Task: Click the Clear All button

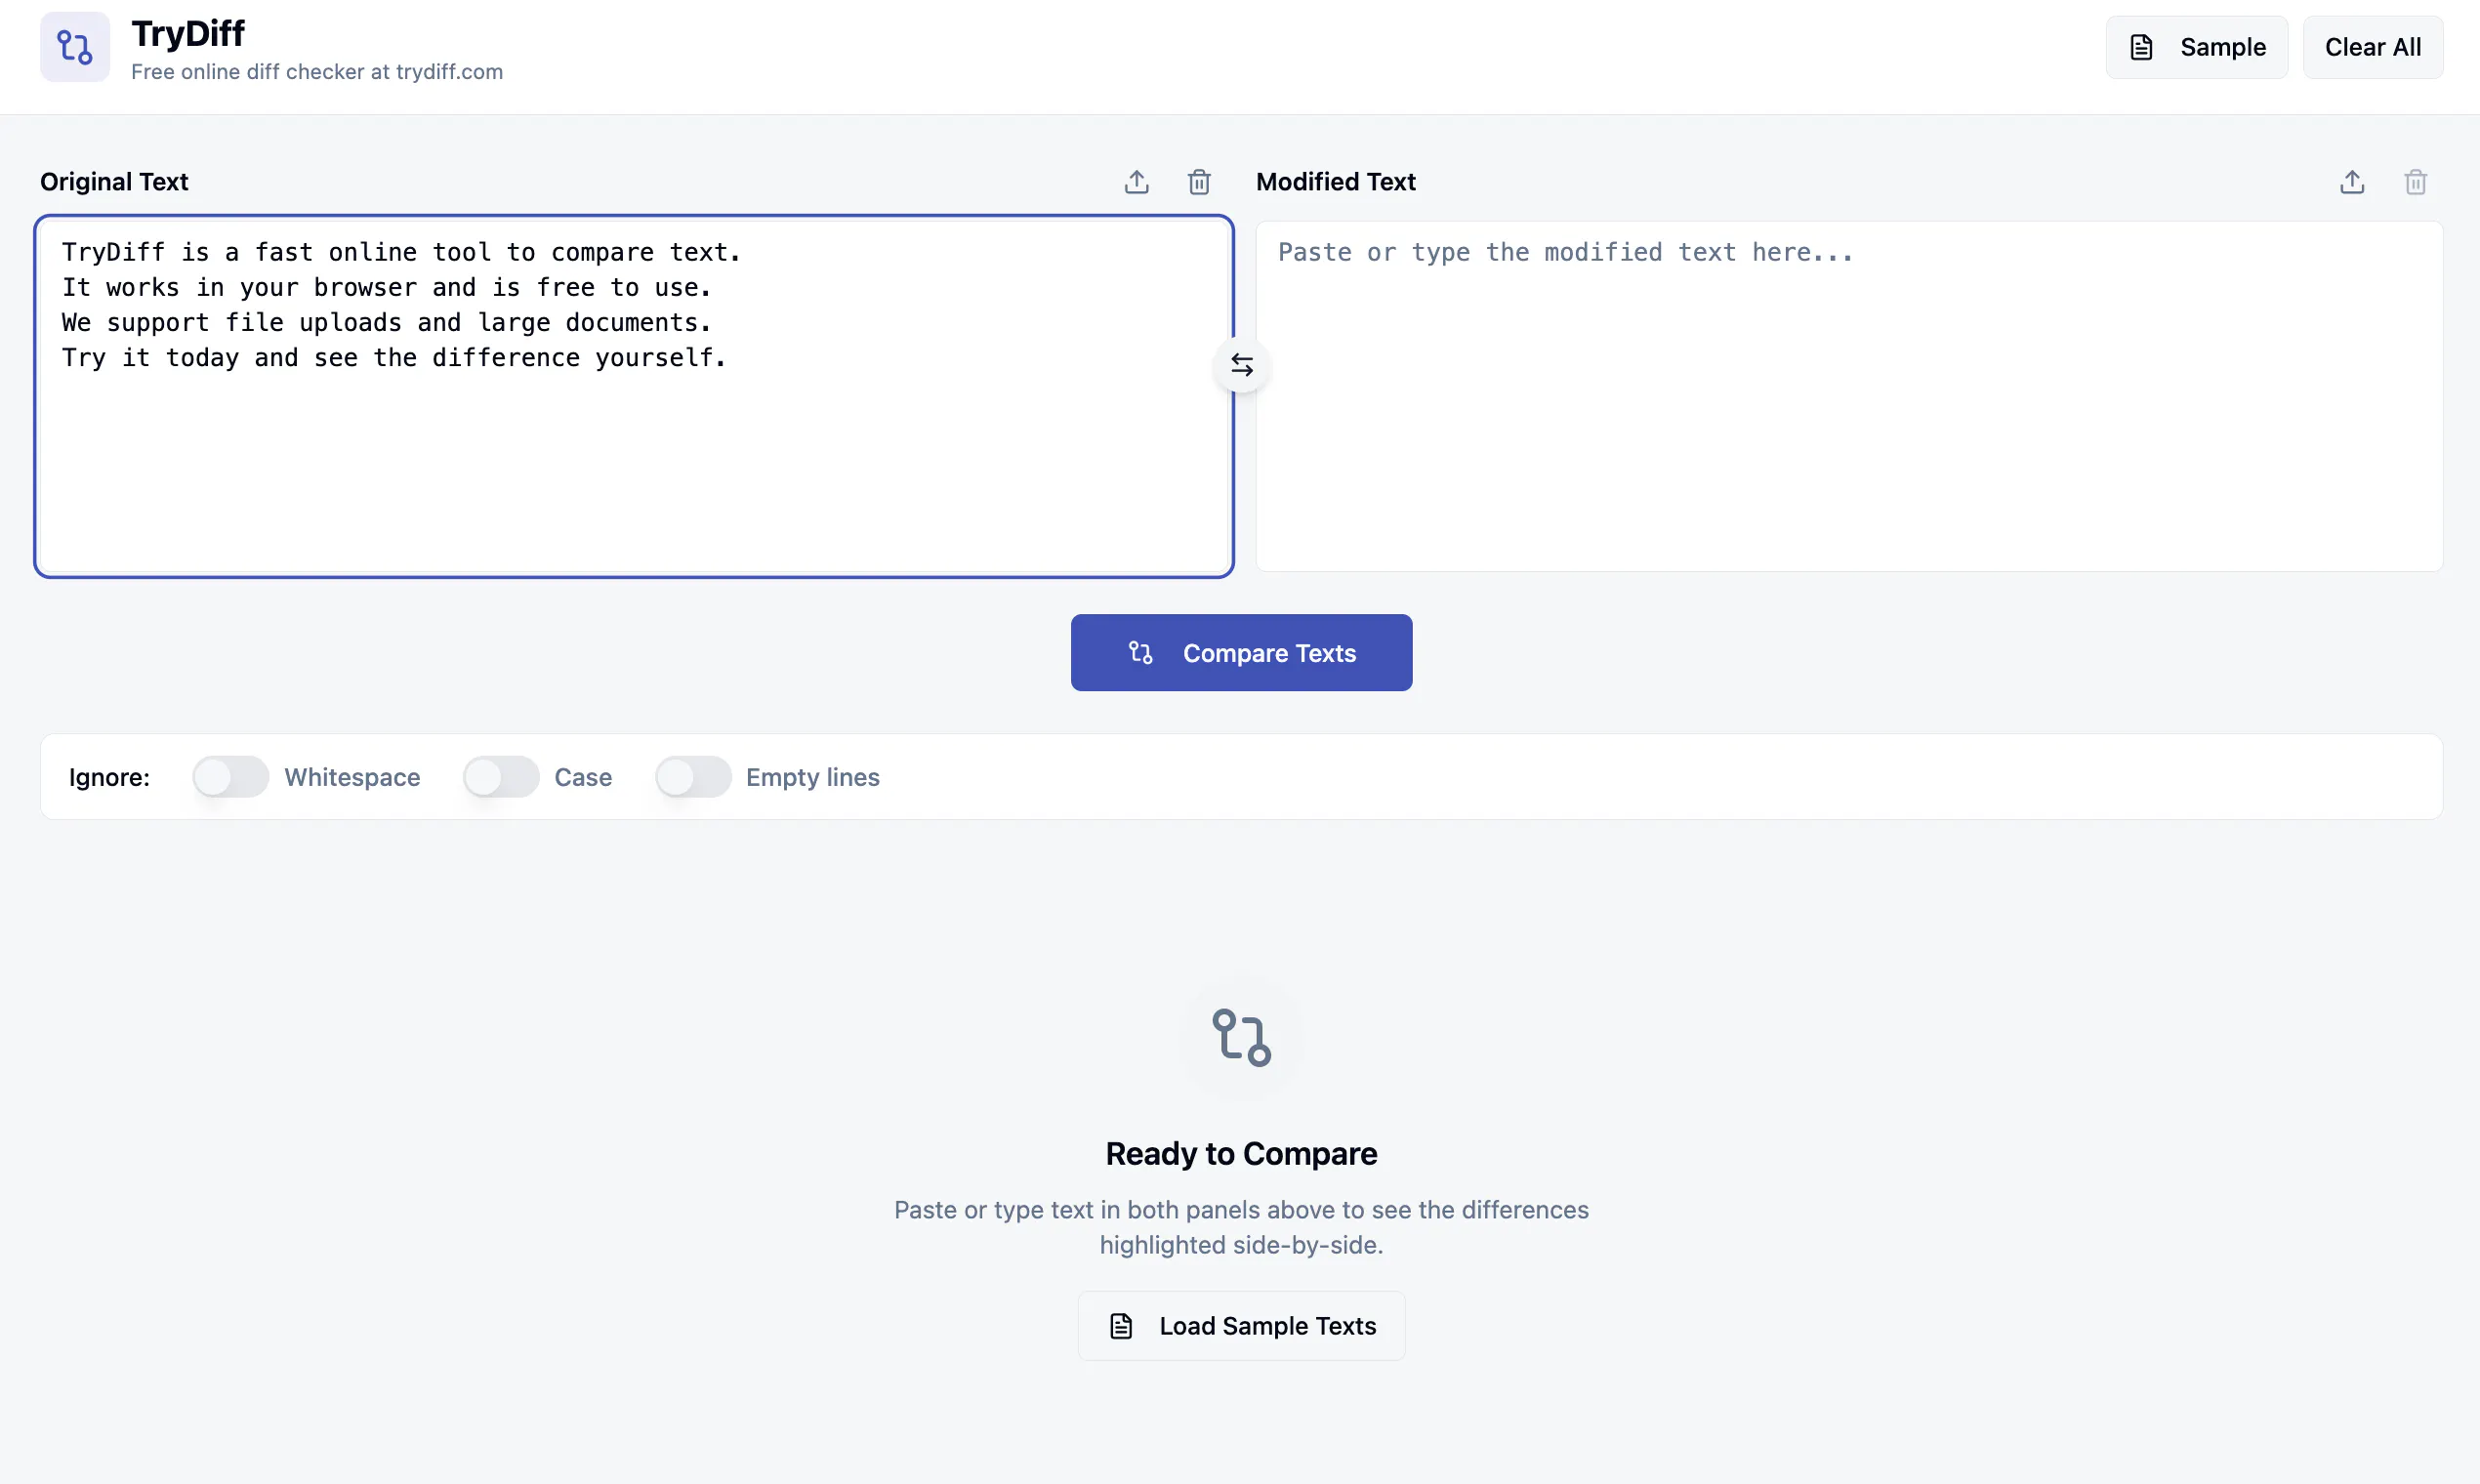Action: 2373,47
